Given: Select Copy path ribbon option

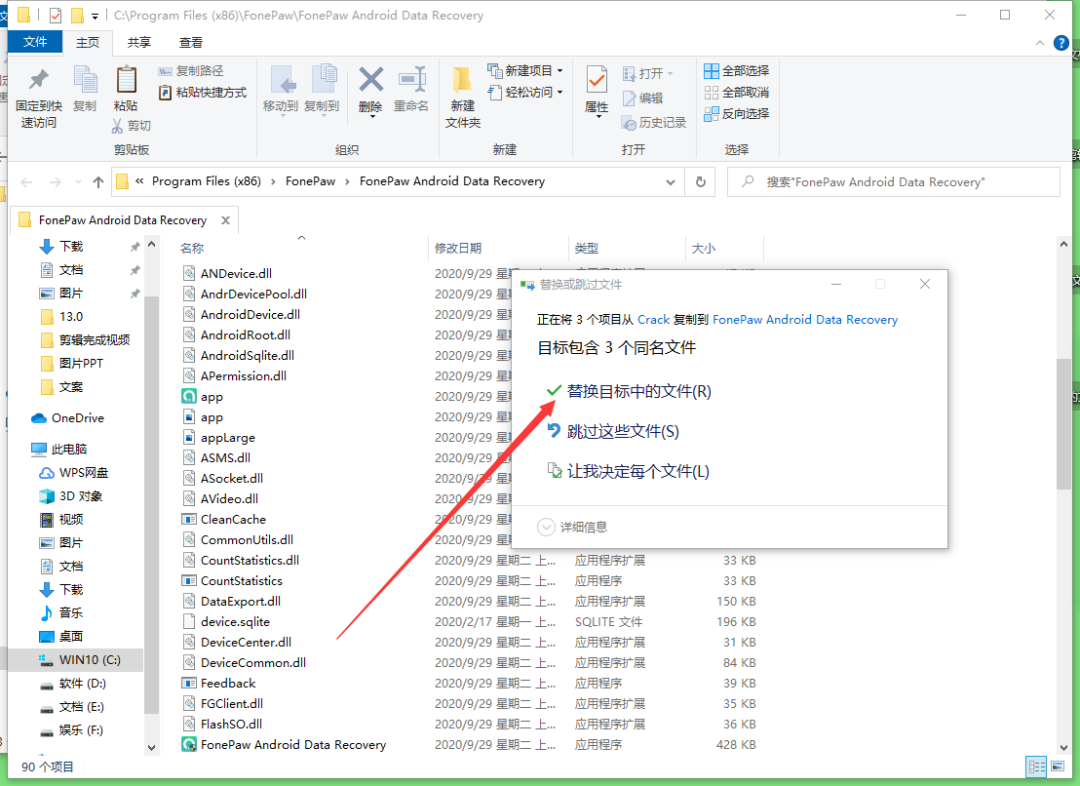Looking at the screenshot, I should point(191,71).
